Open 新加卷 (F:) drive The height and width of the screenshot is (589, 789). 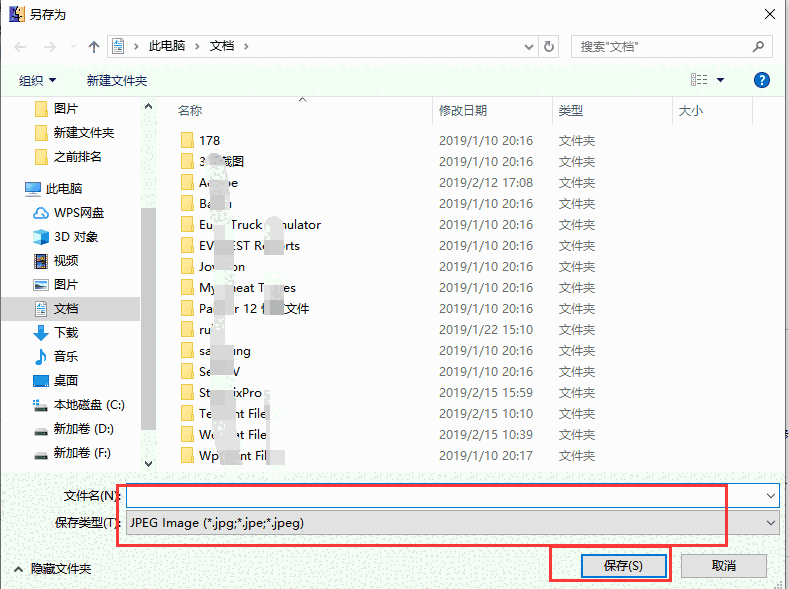72,453
